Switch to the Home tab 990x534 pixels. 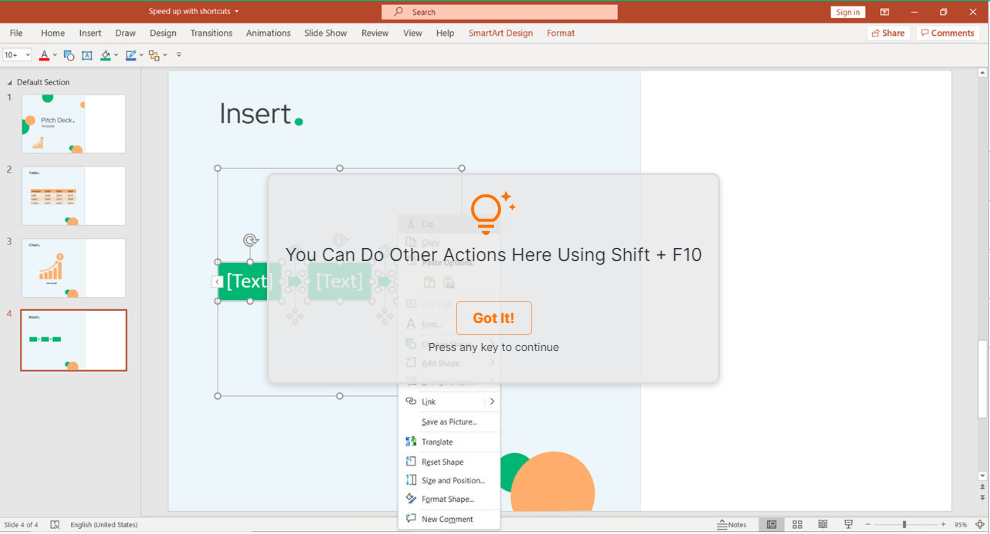(x=52, y=33)
